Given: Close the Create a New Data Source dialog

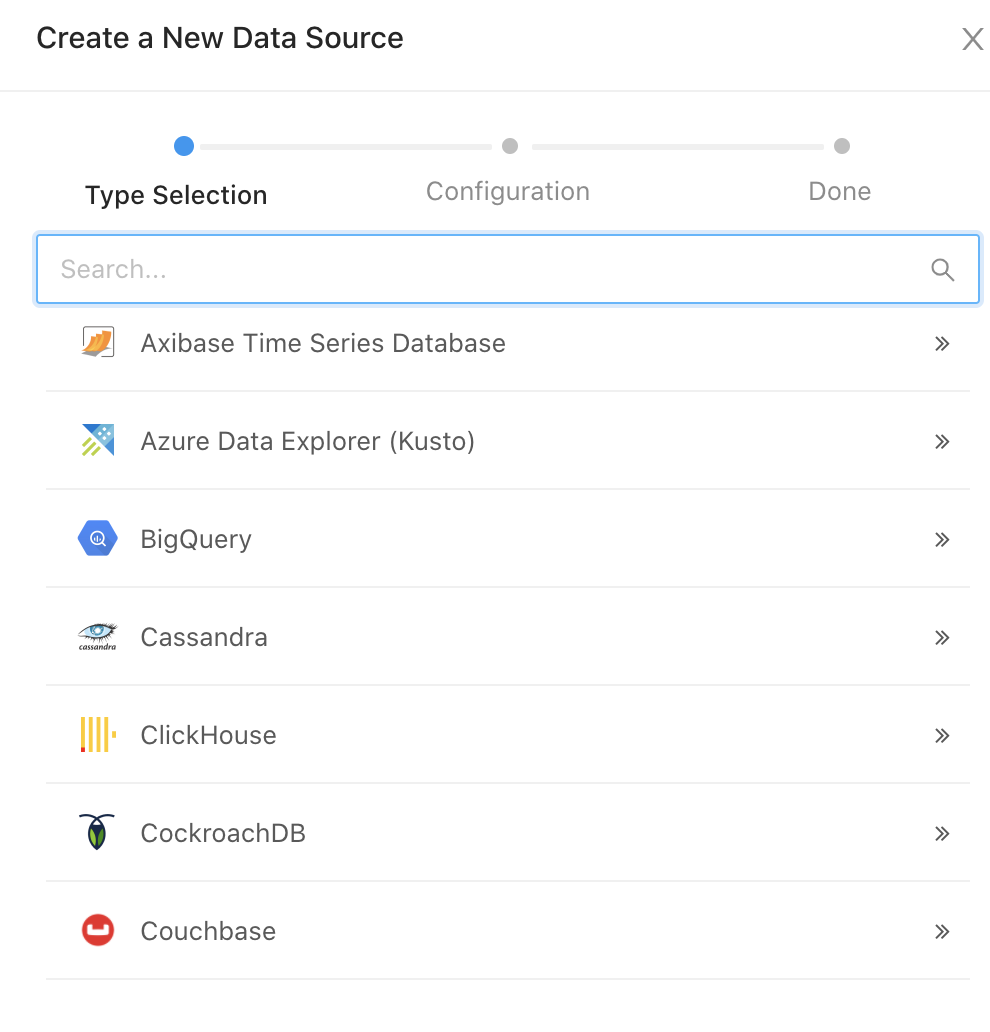Looking at the screenshot, I should [x=972, y=39].
